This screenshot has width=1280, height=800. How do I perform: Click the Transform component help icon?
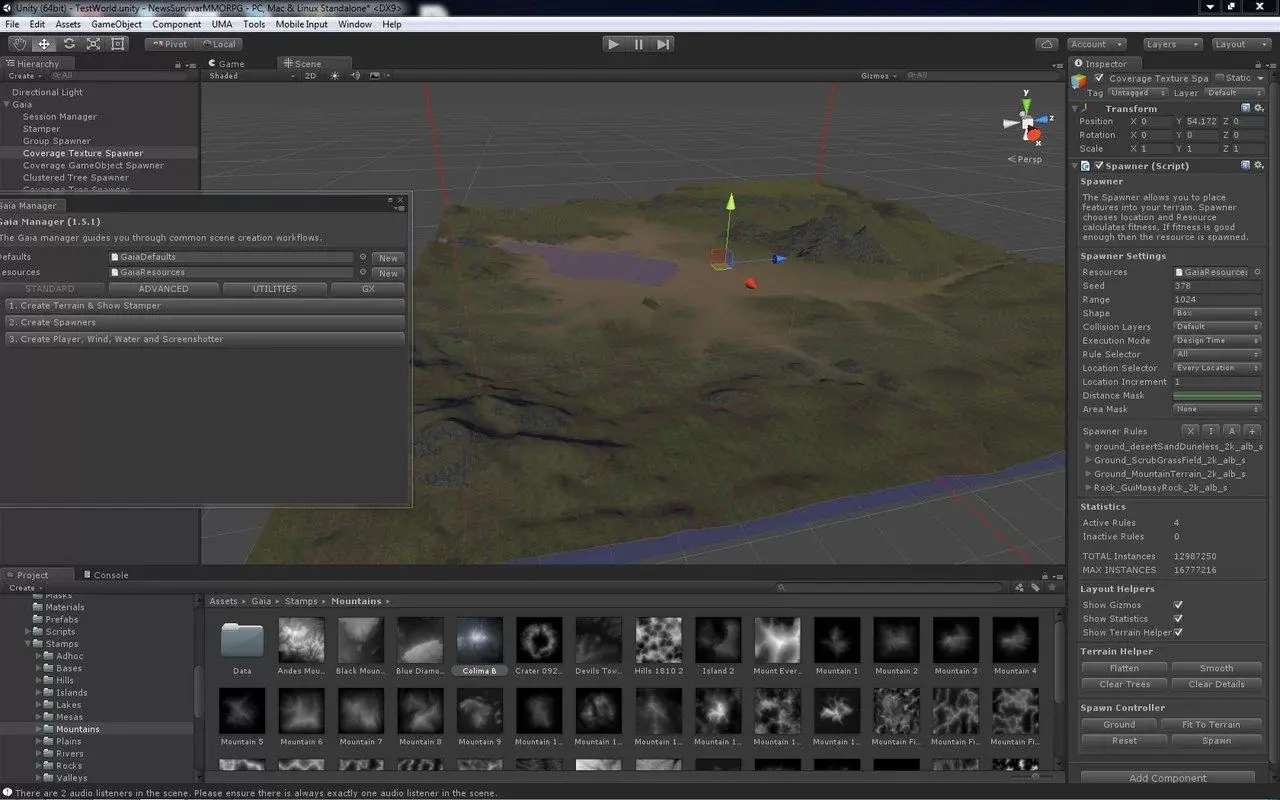[1245, 108]
